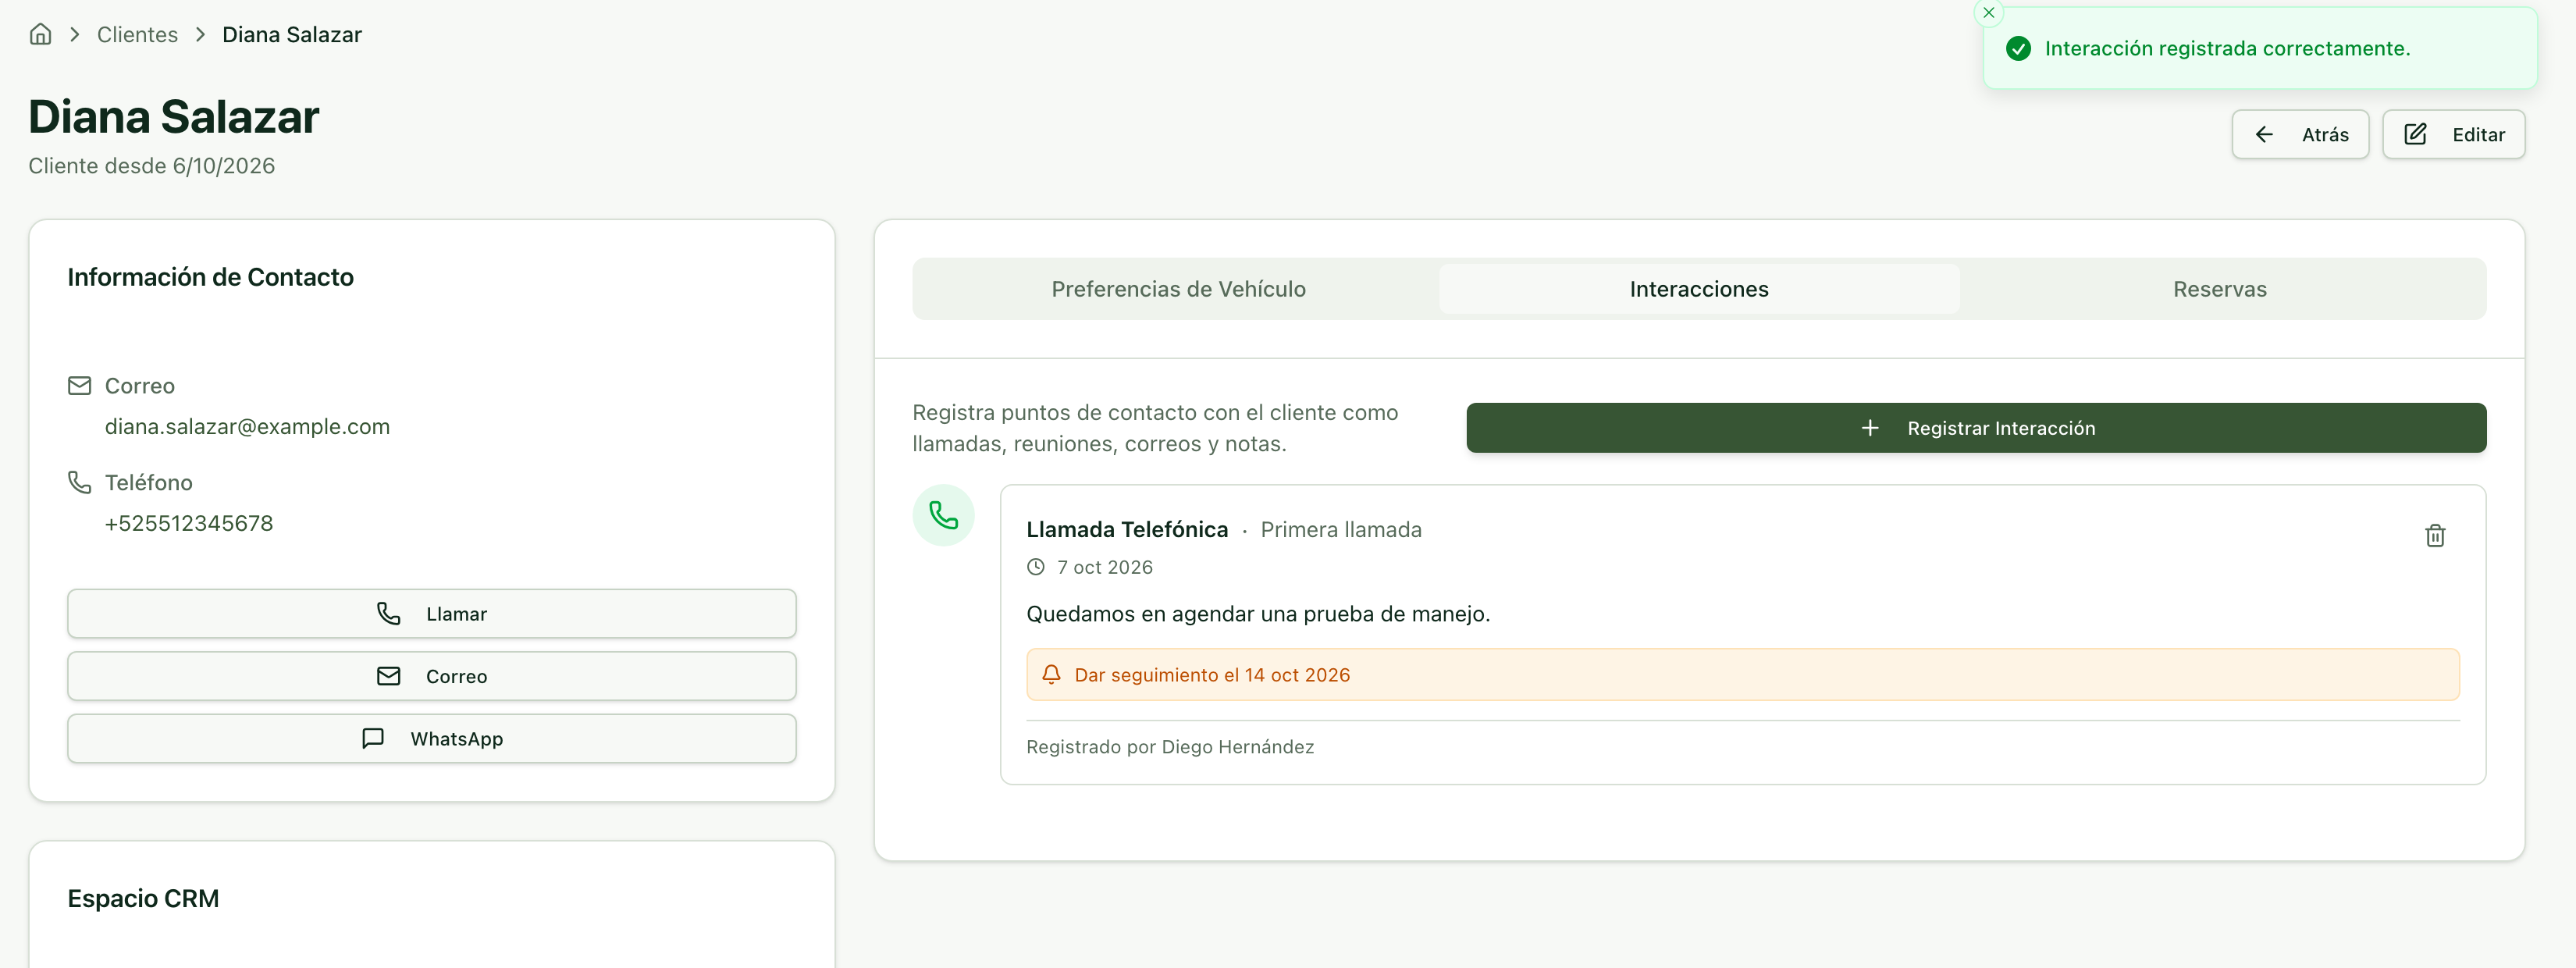Click phone number +525512345678

tap(189, 523)
